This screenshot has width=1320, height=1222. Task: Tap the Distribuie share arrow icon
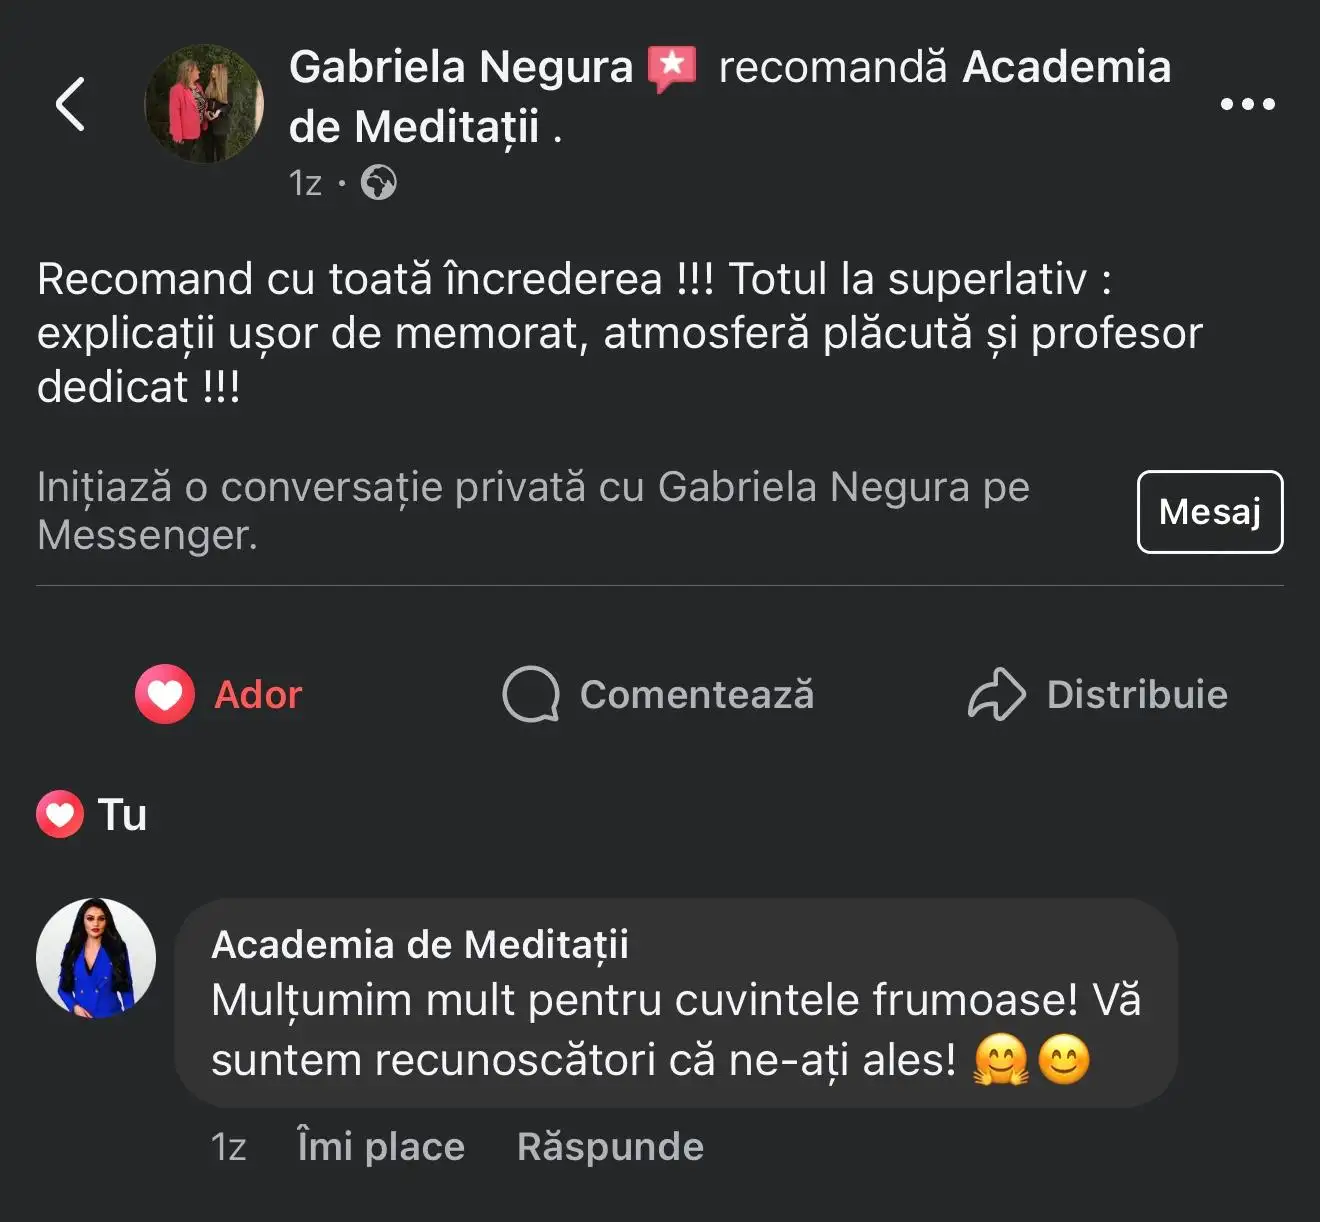(x=996, y=694)
